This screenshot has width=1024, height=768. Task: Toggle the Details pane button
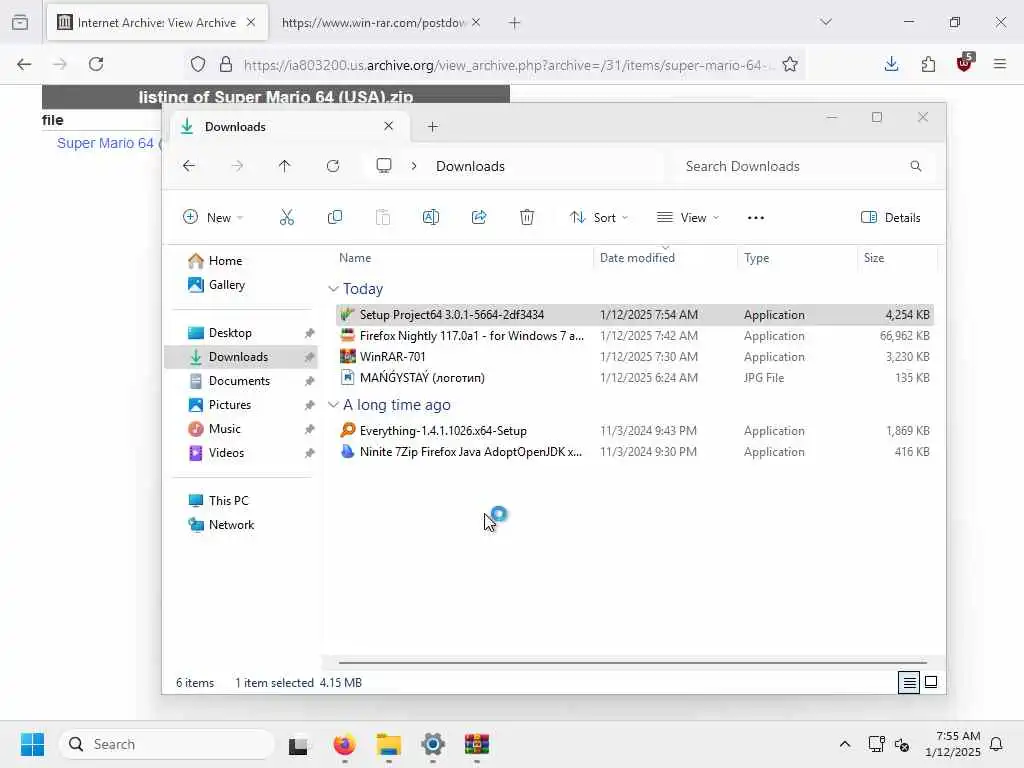891,217
